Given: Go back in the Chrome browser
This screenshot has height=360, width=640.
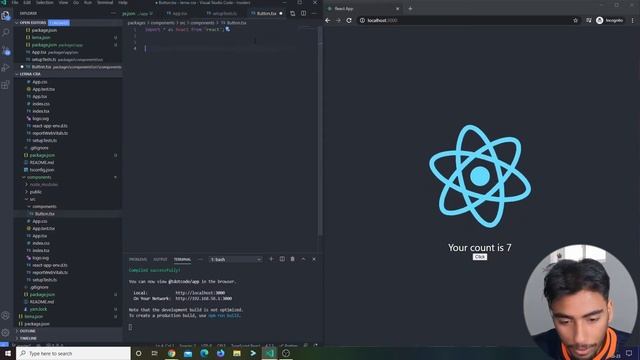Looking at the screenshot, I should 328,20.
